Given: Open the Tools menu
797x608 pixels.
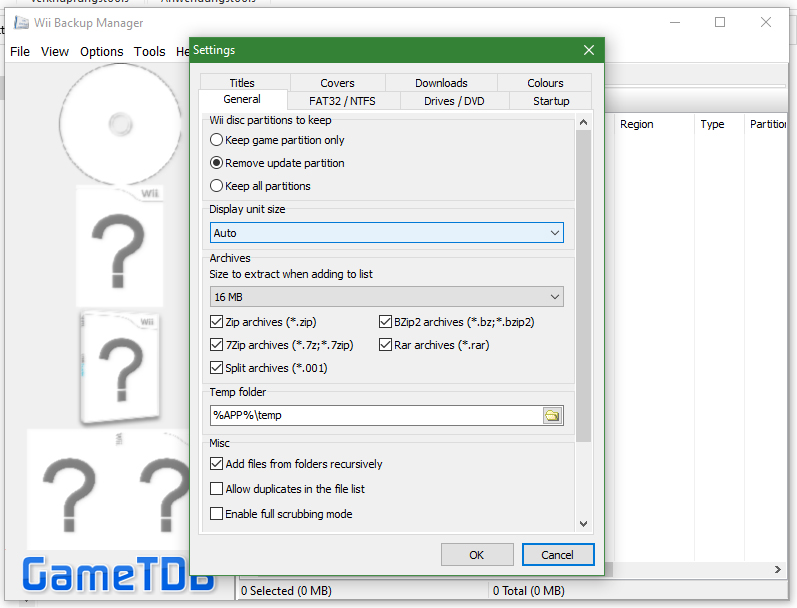Looking at the screenshot, I should click(x=149, y=52).
